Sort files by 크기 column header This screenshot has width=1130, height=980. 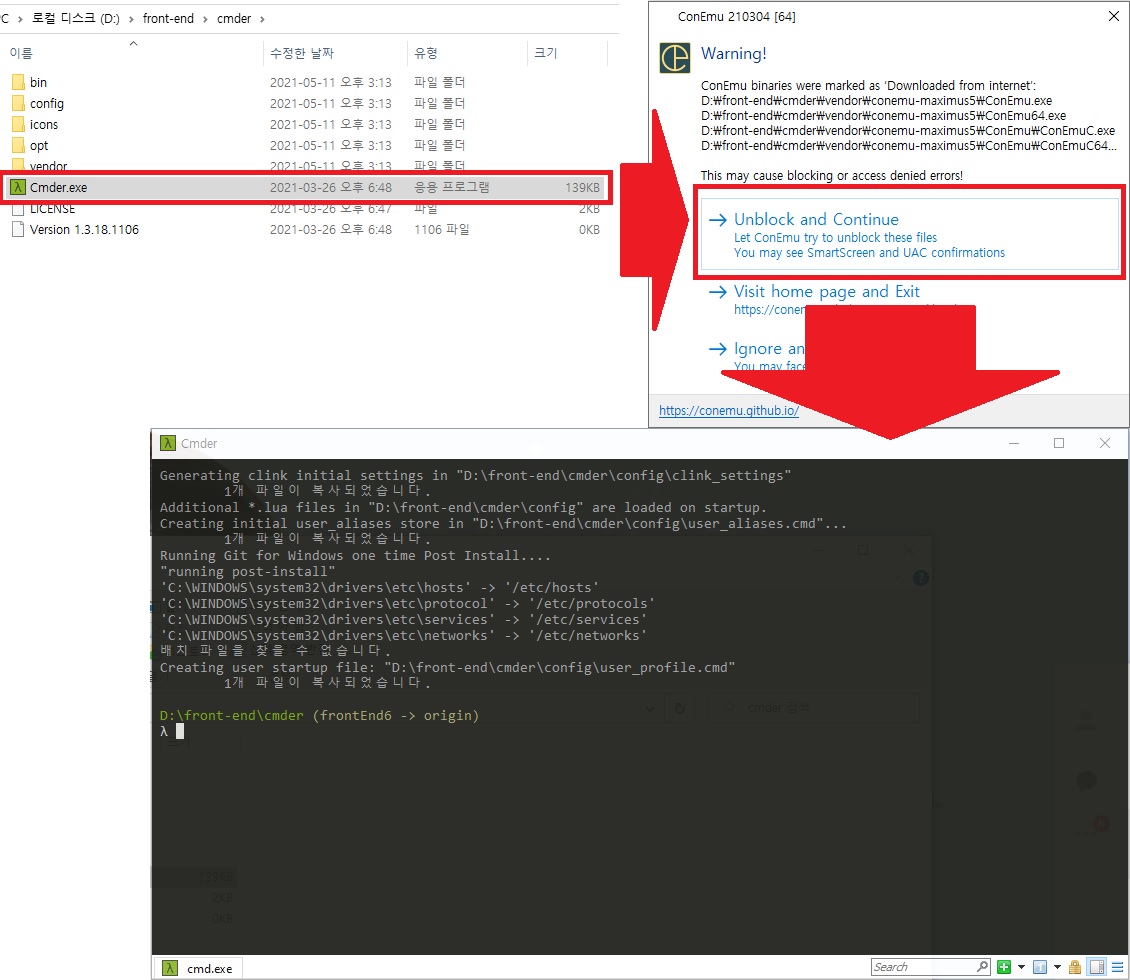point(546,53)
